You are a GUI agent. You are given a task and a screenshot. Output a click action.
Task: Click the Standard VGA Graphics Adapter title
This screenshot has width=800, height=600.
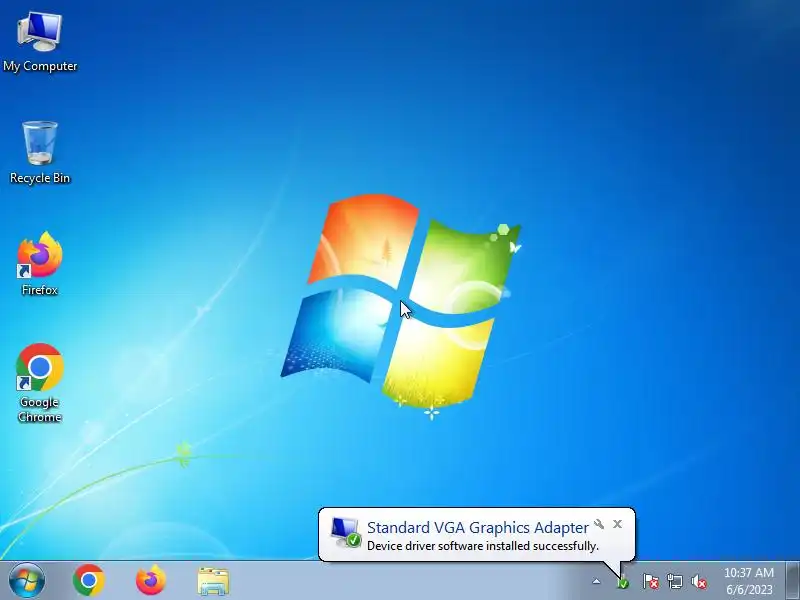[x=478, y=528]
